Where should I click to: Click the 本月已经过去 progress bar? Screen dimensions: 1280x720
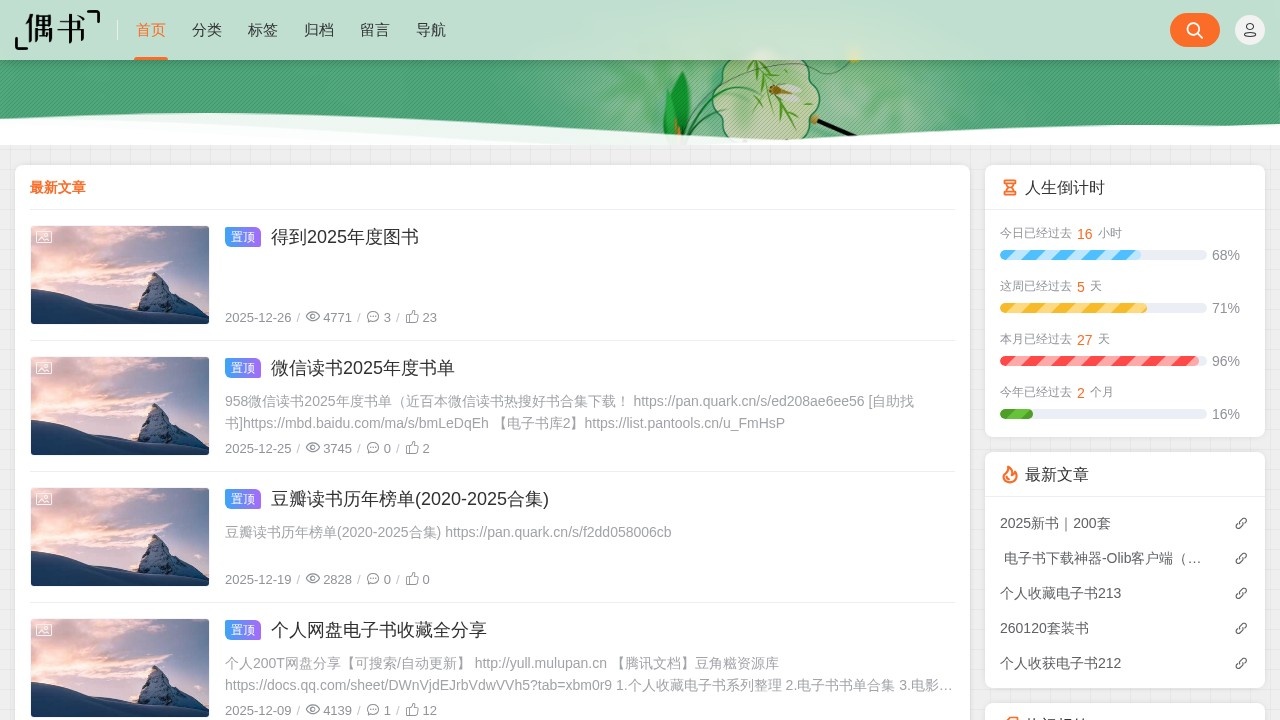[1102, 361]
